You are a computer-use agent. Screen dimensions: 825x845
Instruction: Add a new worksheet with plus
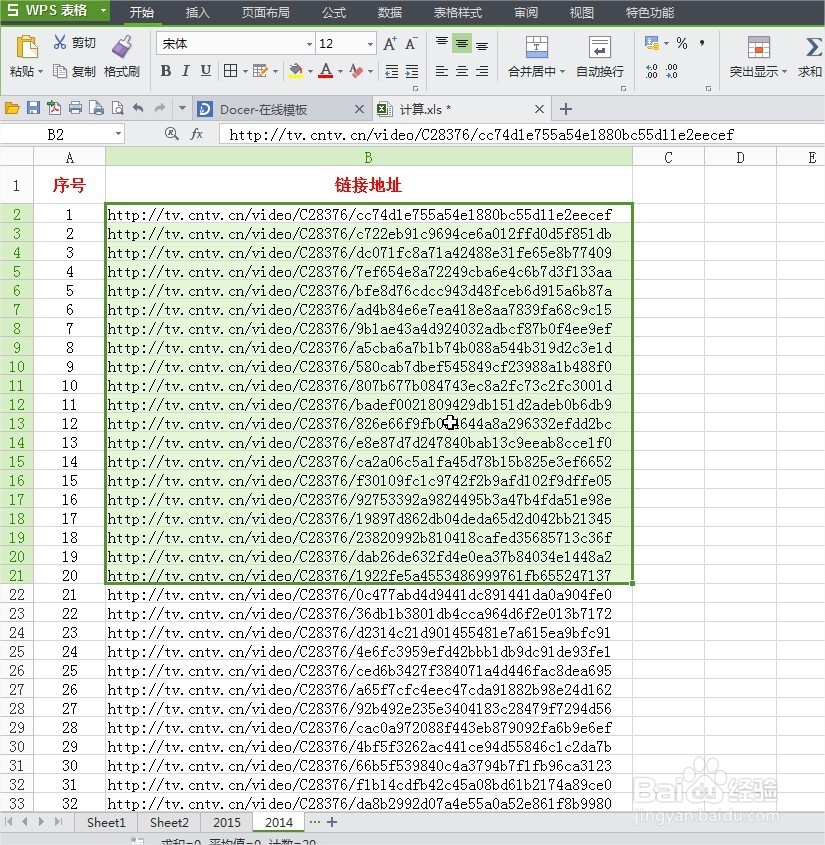click(x=332, y=822)
